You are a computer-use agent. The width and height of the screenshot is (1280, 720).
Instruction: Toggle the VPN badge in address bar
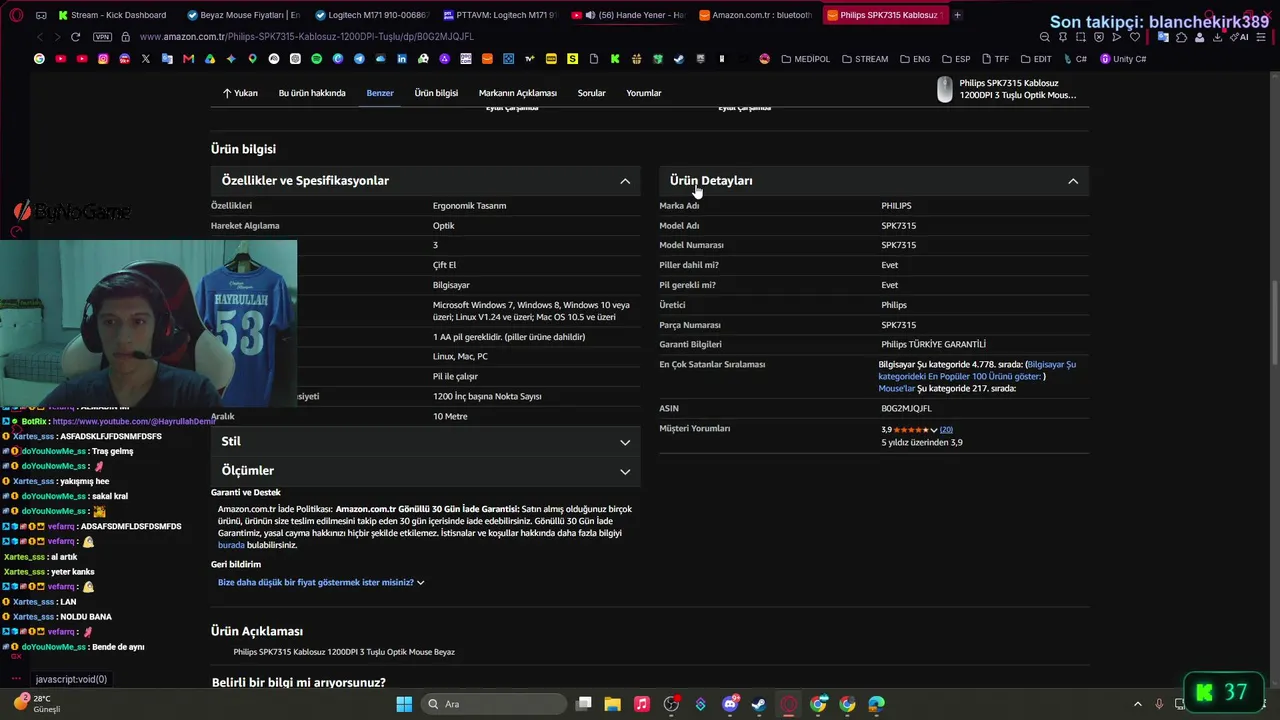[102, 37]
